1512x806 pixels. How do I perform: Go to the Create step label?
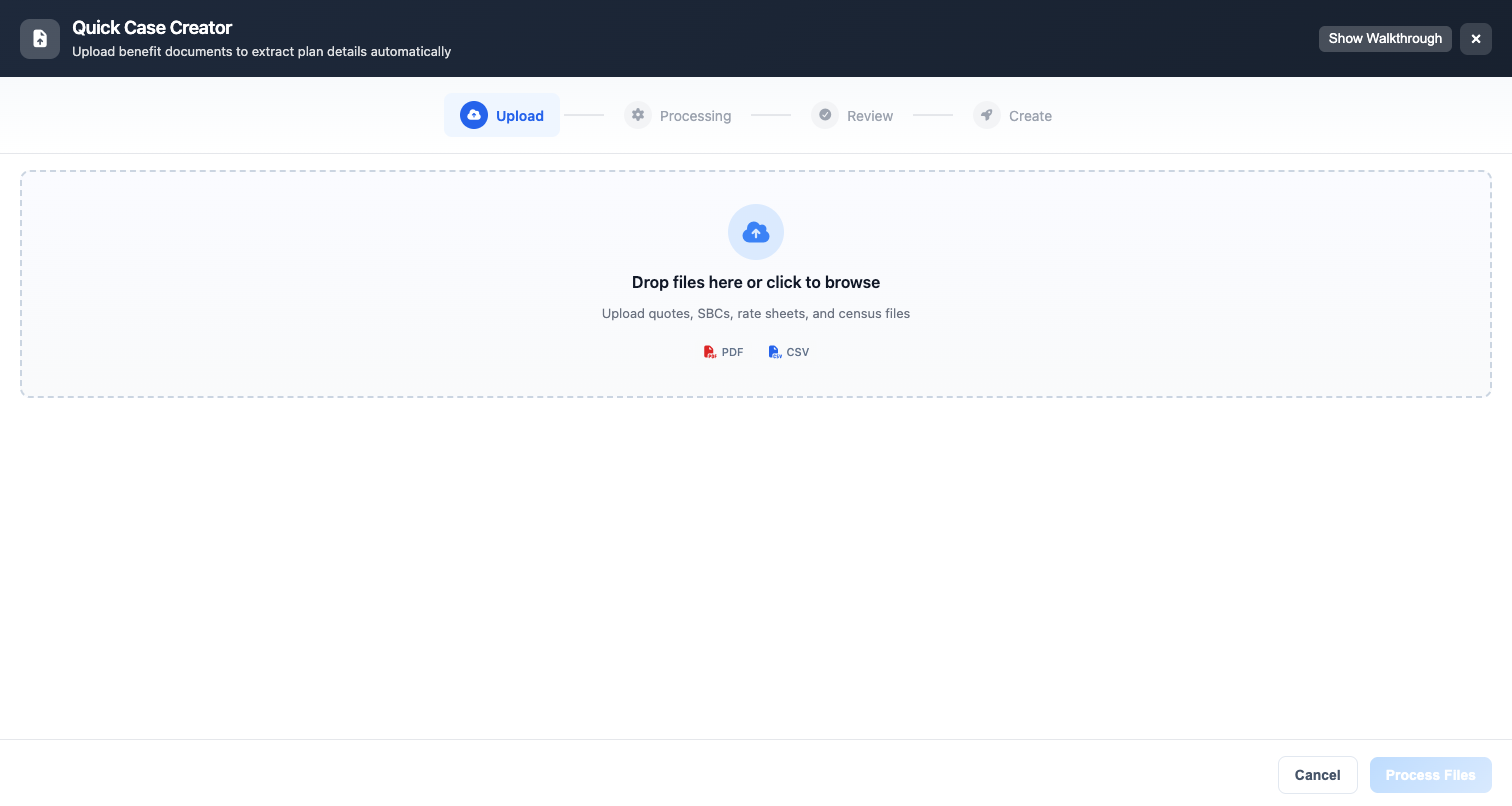point(1030,116)
